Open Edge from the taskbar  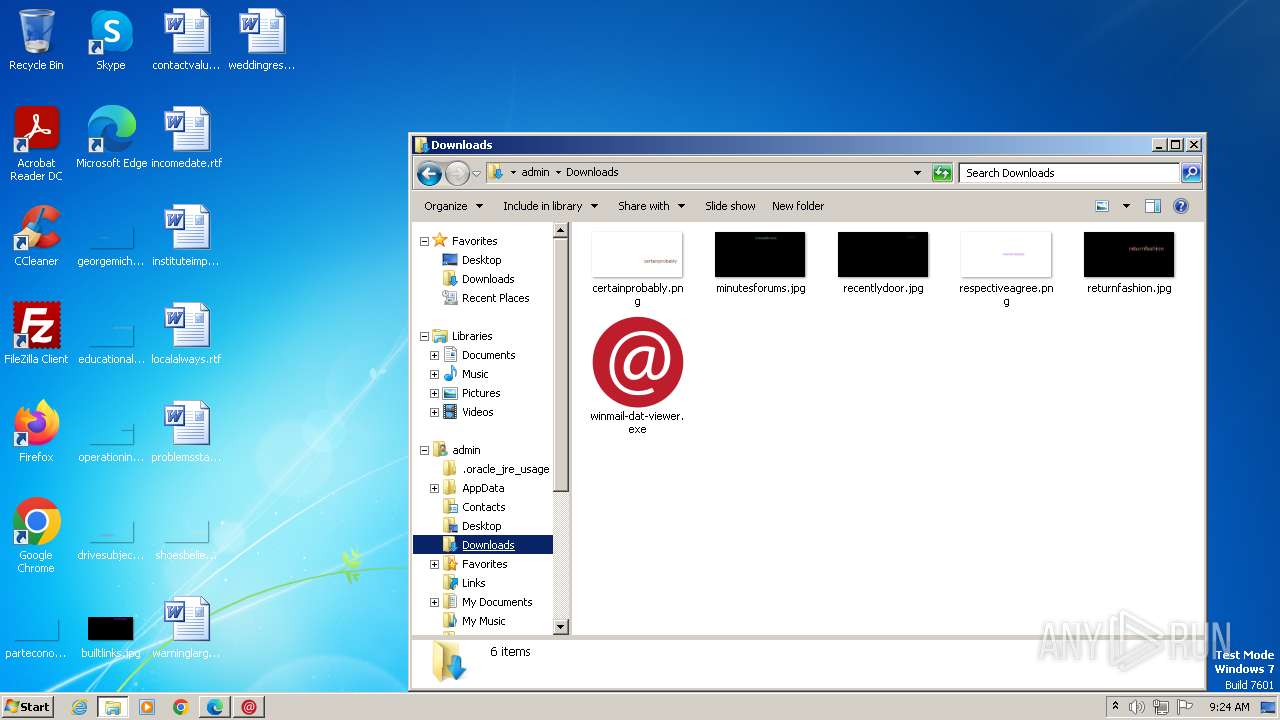tap(215, 707)
